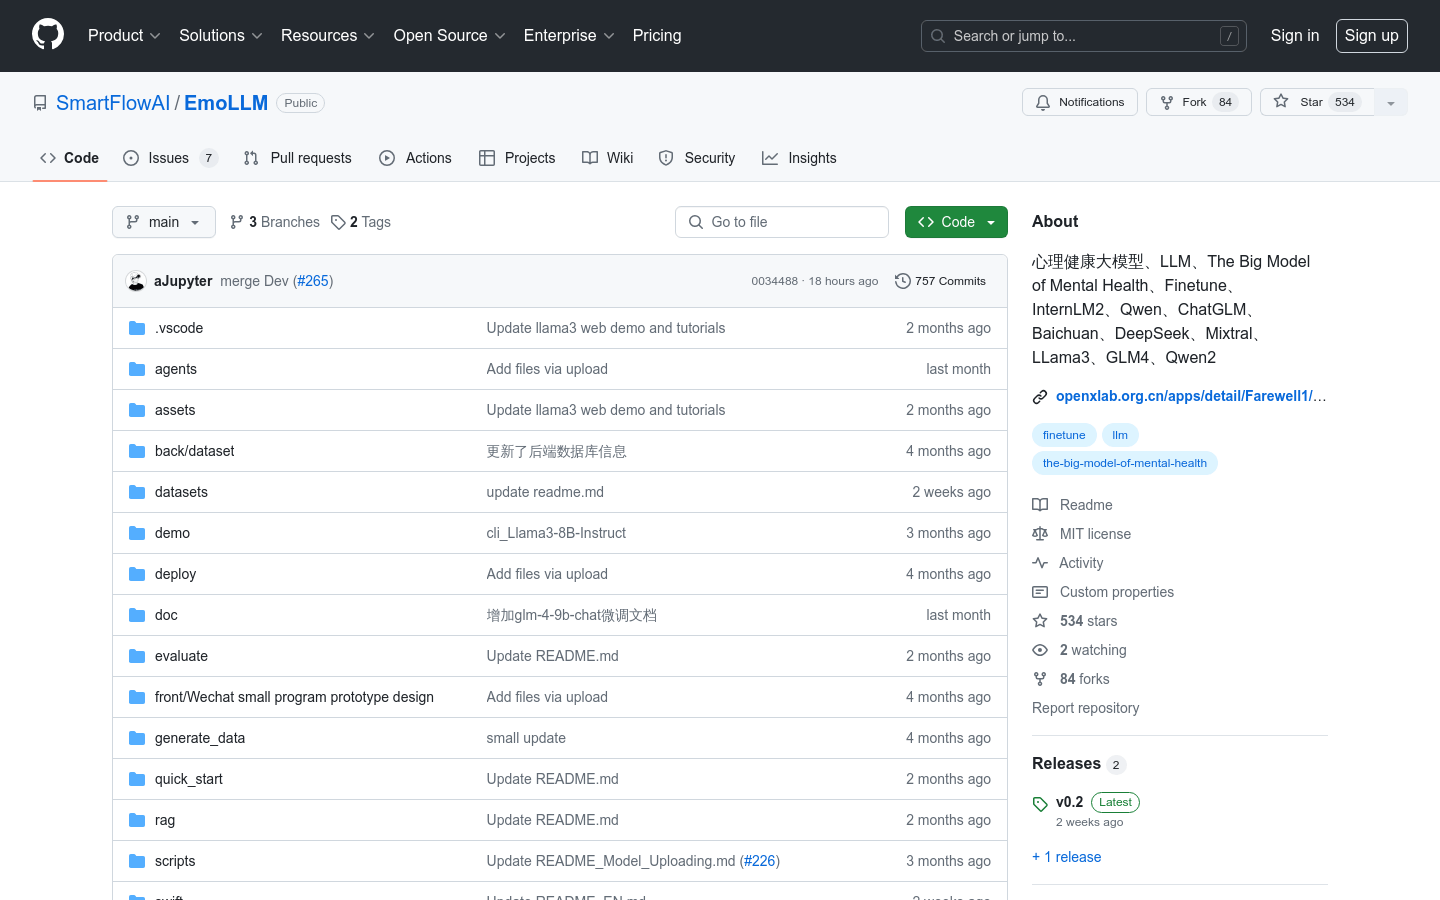Viewport: 1440px width, 900px height.
Task: Click the aJupyter avatar image
Action: 136,281
